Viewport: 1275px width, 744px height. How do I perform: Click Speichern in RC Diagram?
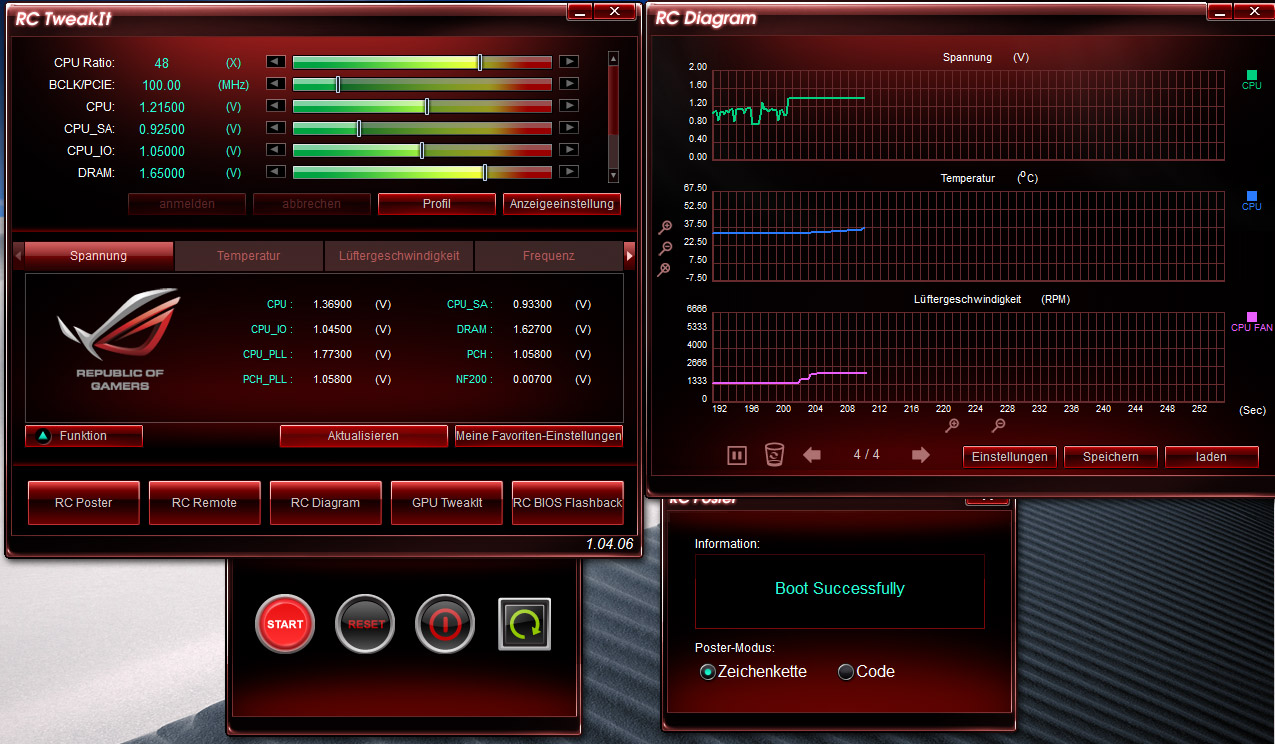(1111, 457)
